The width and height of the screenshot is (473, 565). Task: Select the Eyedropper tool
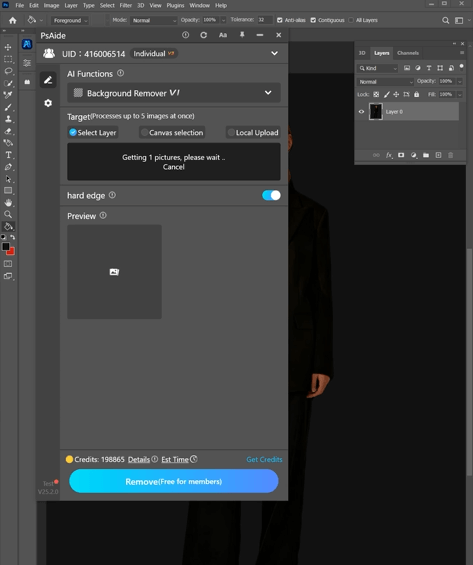[x=8, y=95]
